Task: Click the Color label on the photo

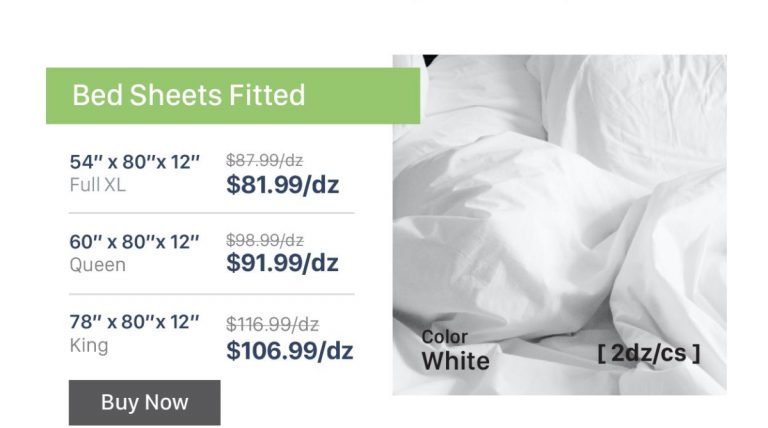Action: click(444, 337)
